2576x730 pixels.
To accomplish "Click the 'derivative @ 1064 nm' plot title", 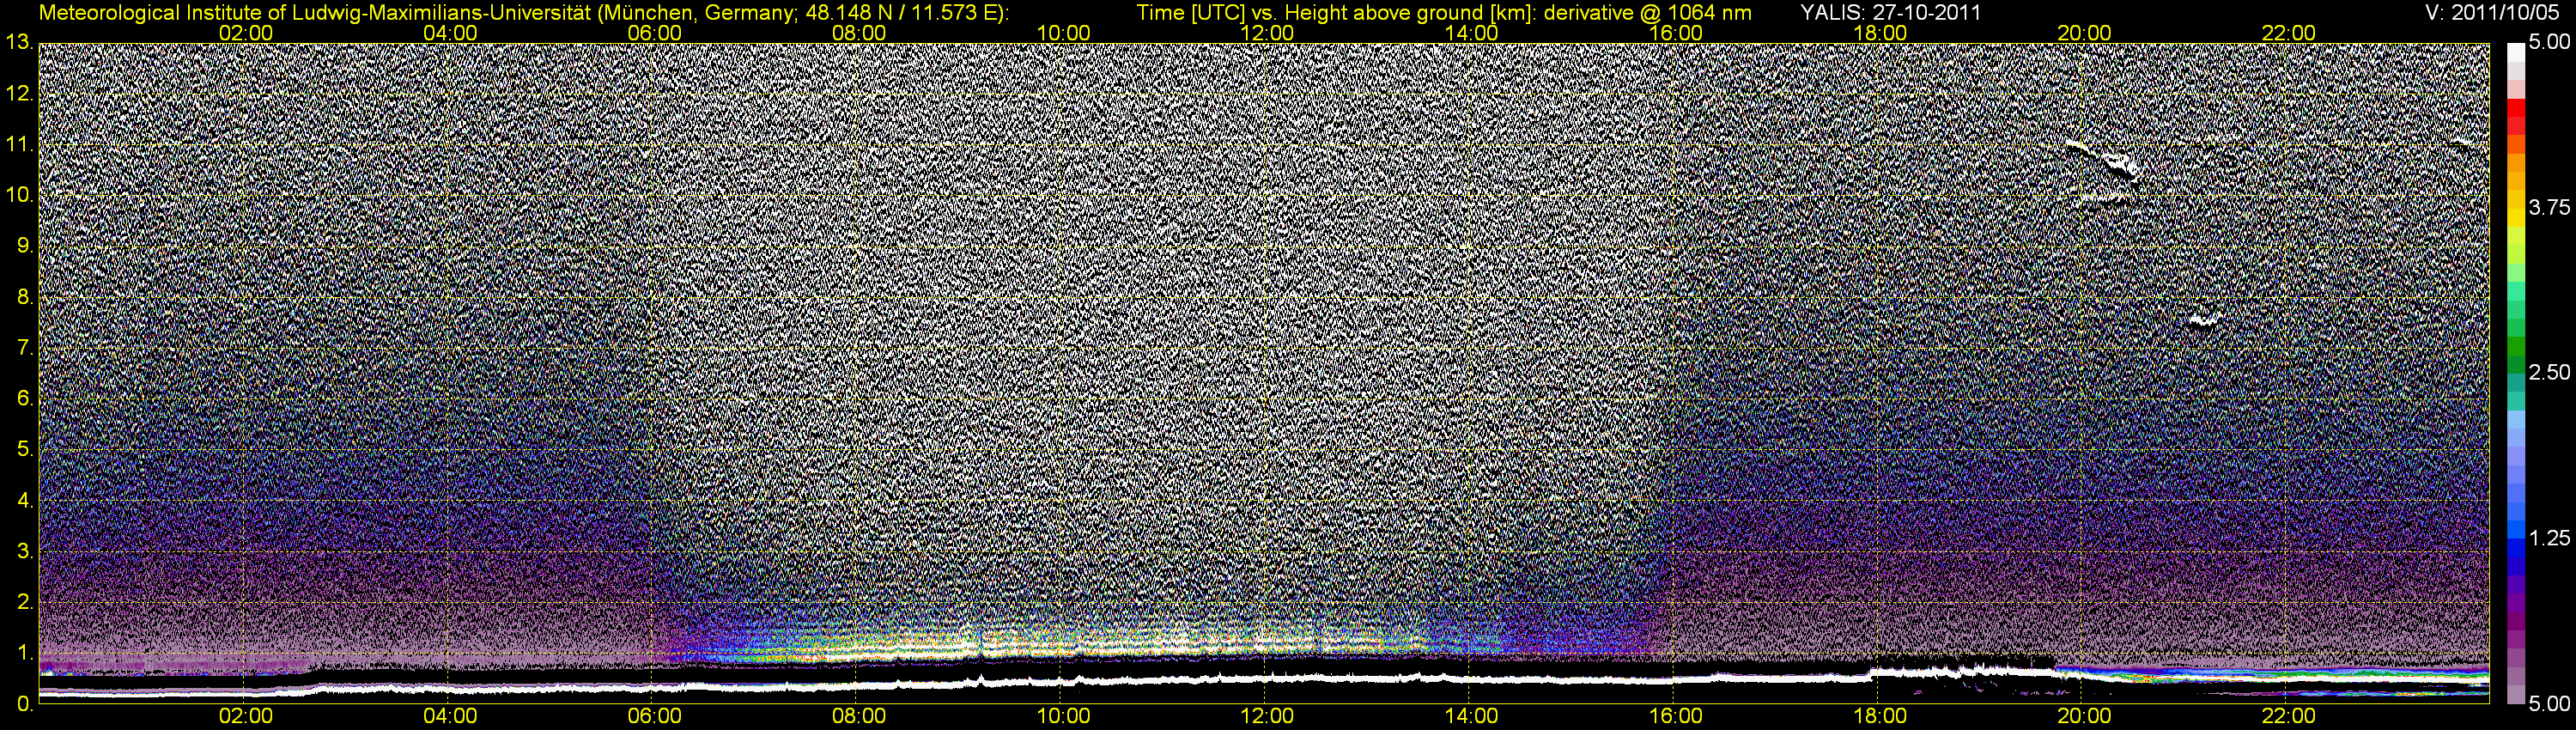I will pos(1648,13).
